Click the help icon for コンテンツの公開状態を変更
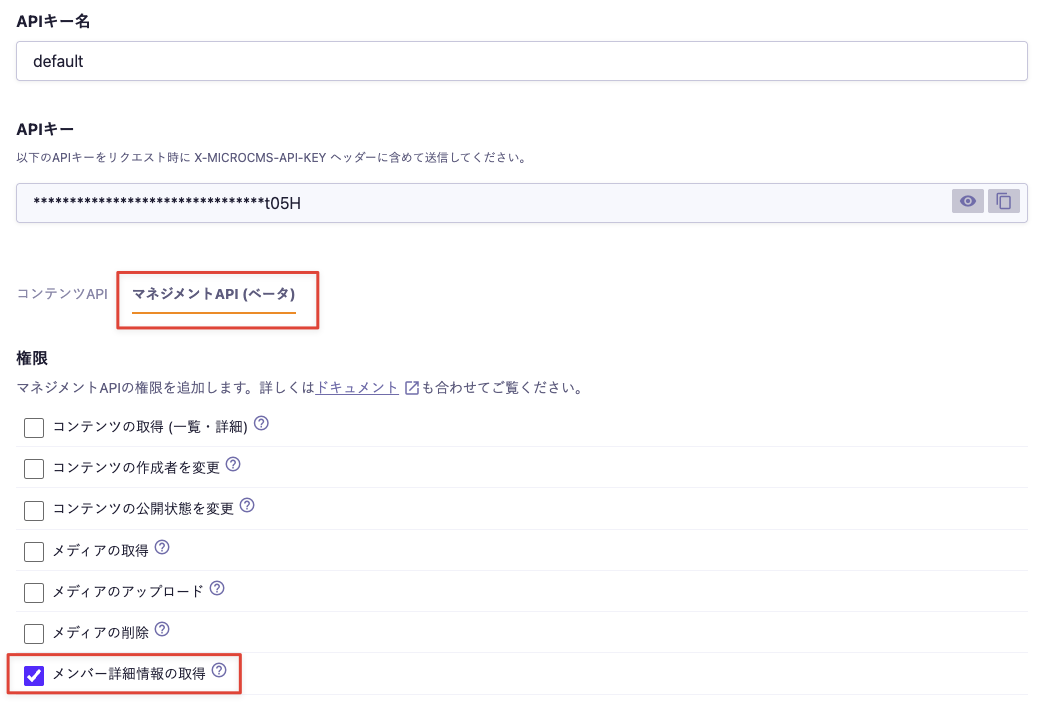Image resolution: width=1048 pixels, height=712 pixels. [247, 506]
